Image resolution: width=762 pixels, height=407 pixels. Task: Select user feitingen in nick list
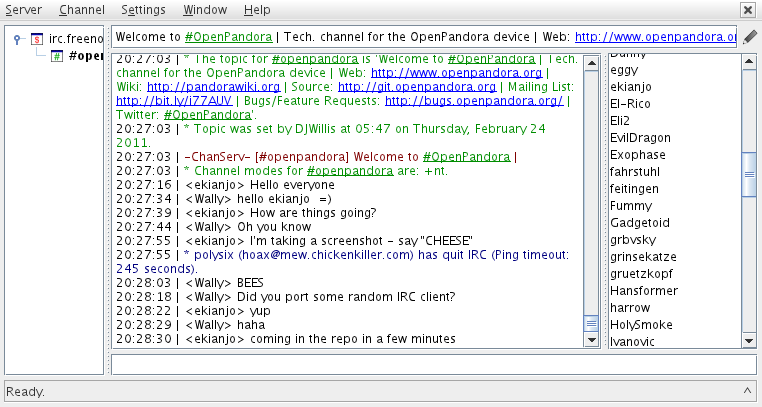pyautogui.click(x=634, y=189)
